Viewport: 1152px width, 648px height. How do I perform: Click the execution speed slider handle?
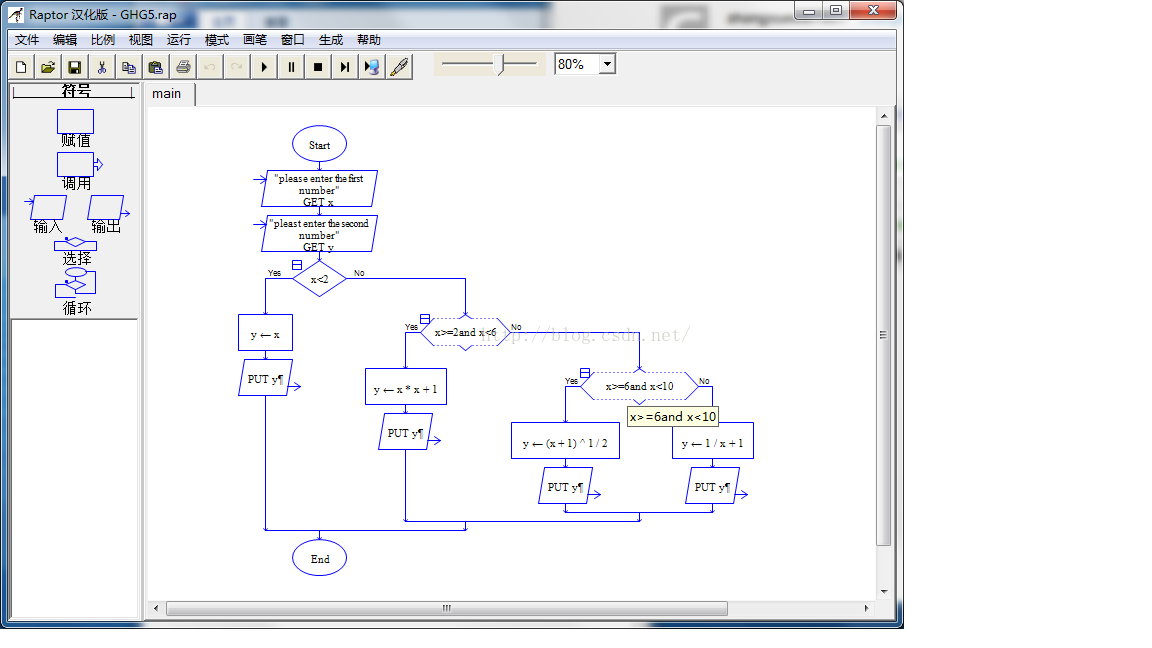coord(502,65)
